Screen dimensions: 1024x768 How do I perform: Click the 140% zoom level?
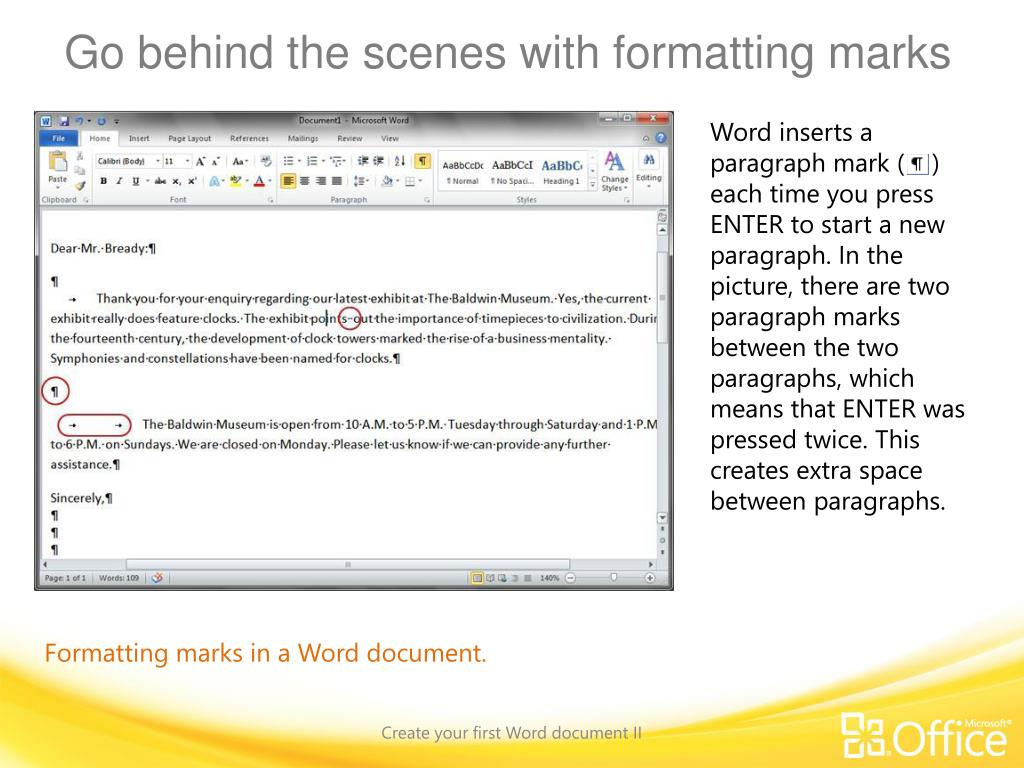pos(549,578)
